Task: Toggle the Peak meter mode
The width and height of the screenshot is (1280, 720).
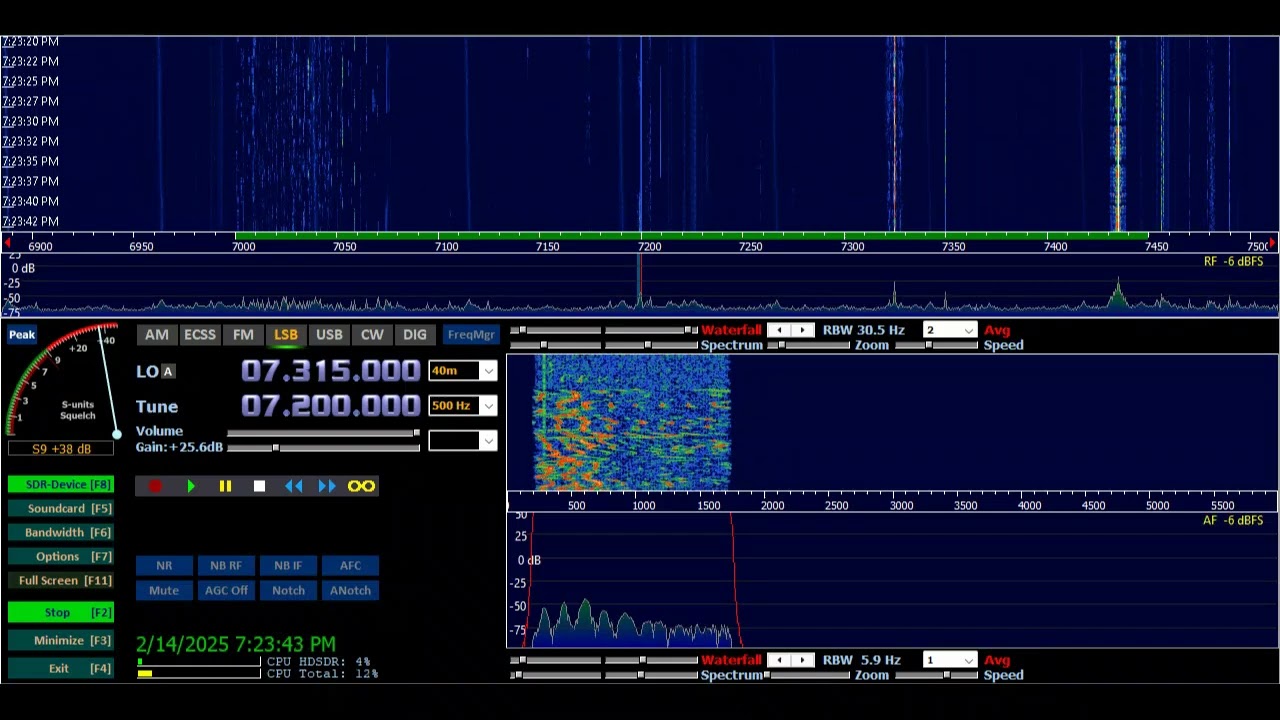Action: (22, 335)
